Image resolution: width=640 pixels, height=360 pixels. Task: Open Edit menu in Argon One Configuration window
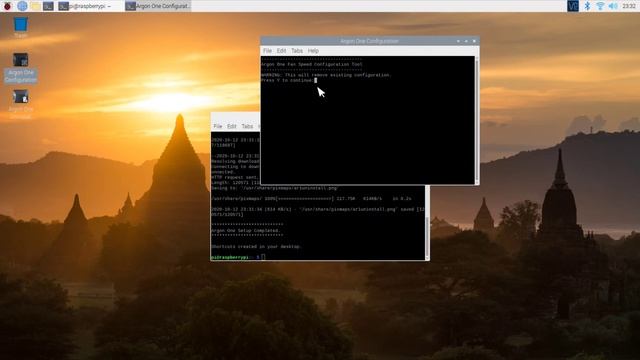click(281, 51)
